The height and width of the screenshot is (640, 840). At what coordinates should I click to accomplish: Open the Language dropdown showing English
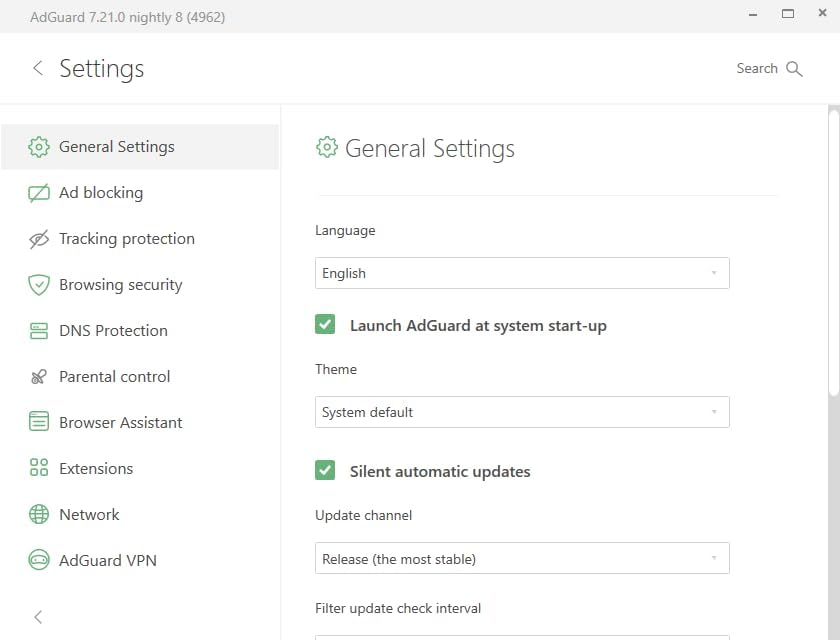point(521,273)
